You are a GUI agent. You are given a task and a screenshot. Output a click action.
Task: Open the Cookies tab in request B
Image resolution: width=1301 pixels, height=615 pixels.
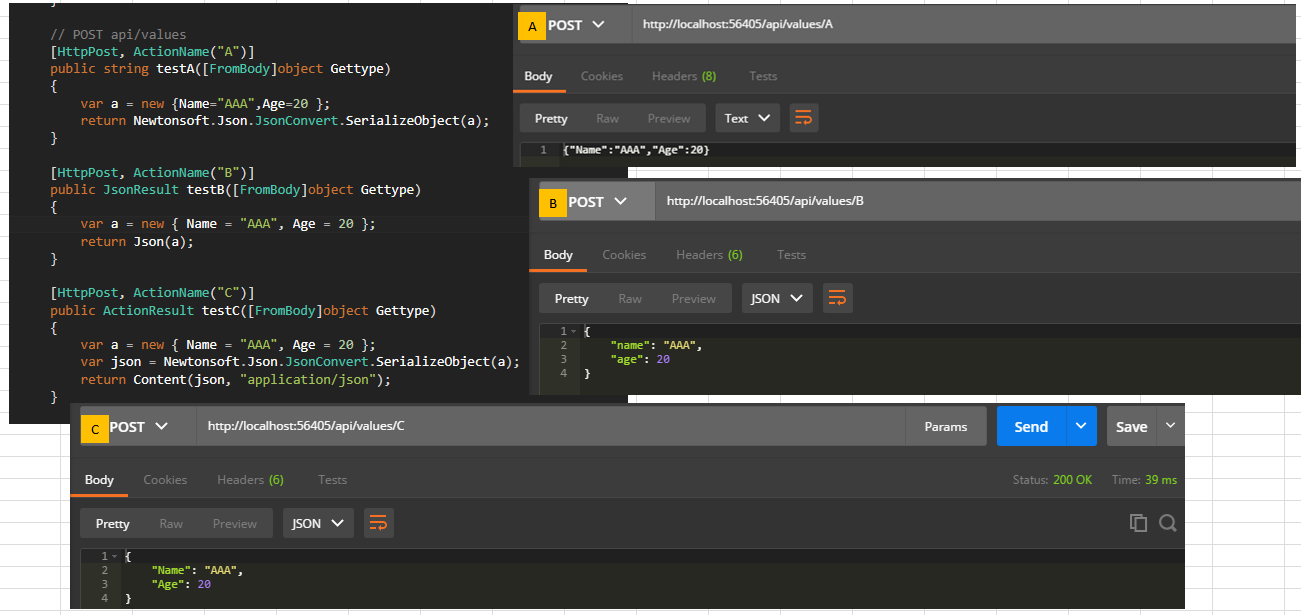(624, 255)
